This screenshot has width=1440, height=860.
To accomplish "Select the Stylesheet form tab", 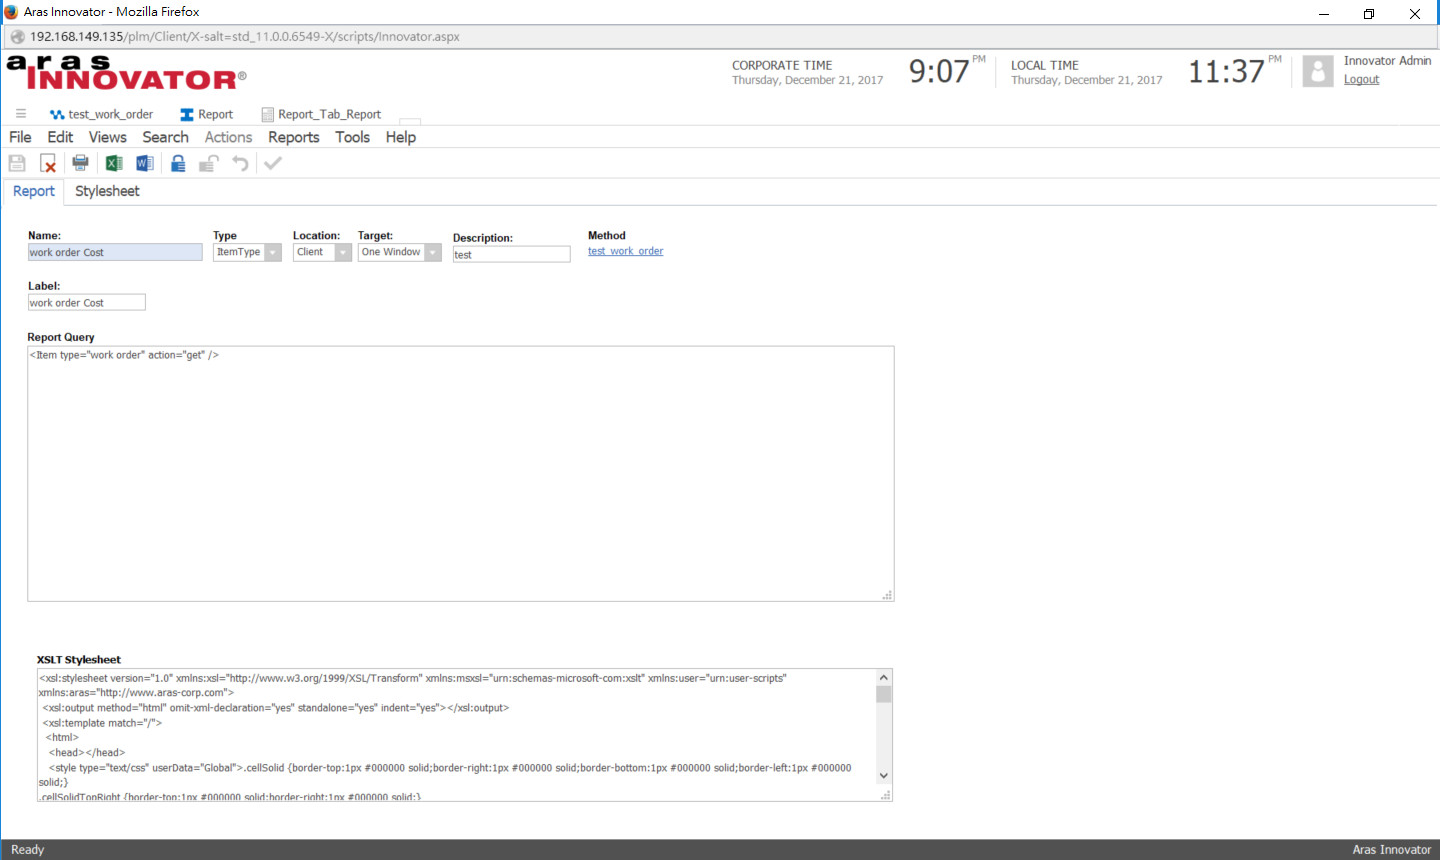I will pyautogui.click(x=107, y=191).
